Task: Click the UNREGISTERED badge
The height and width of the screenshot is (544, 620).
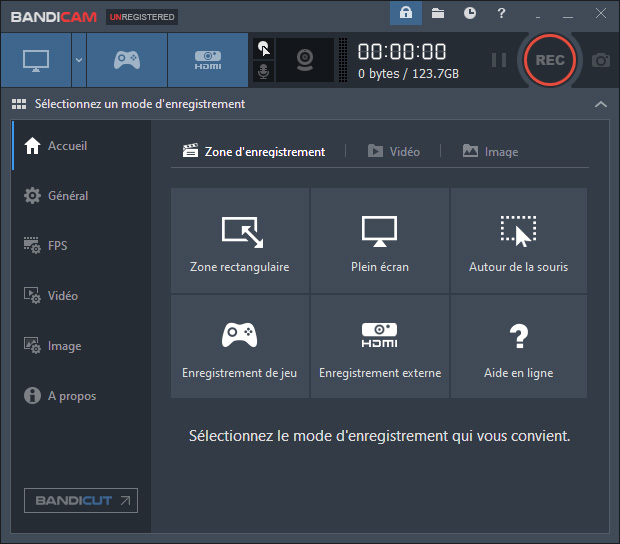Action: 142,17
